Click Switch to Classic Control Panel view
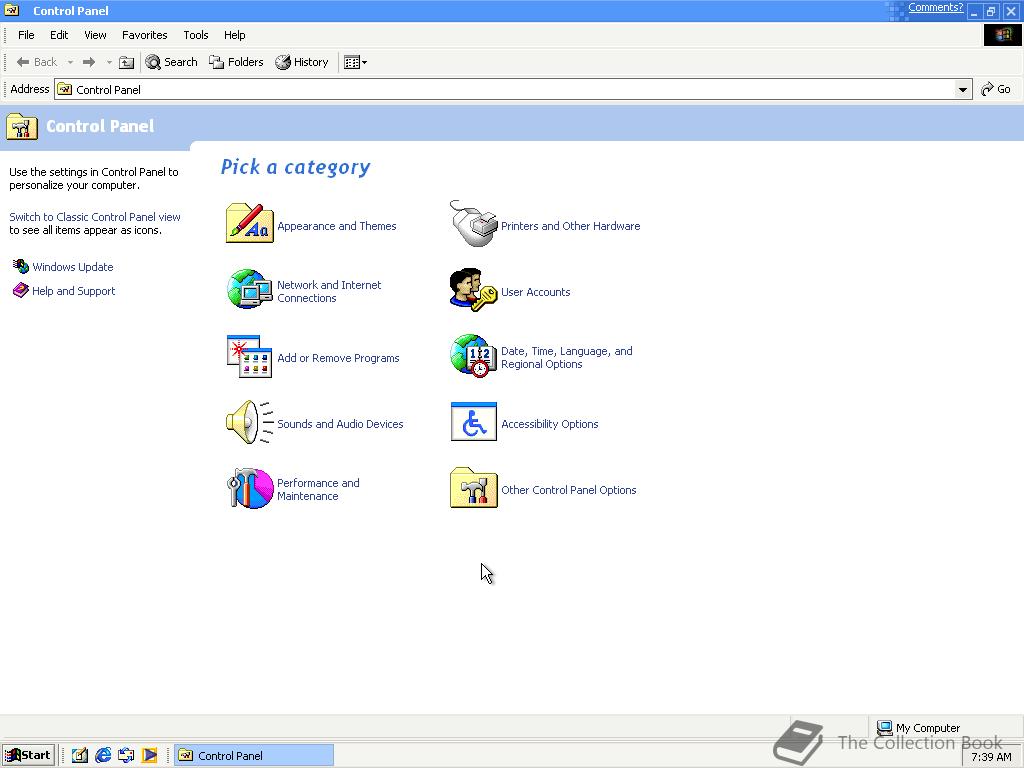 click(95, 217)
